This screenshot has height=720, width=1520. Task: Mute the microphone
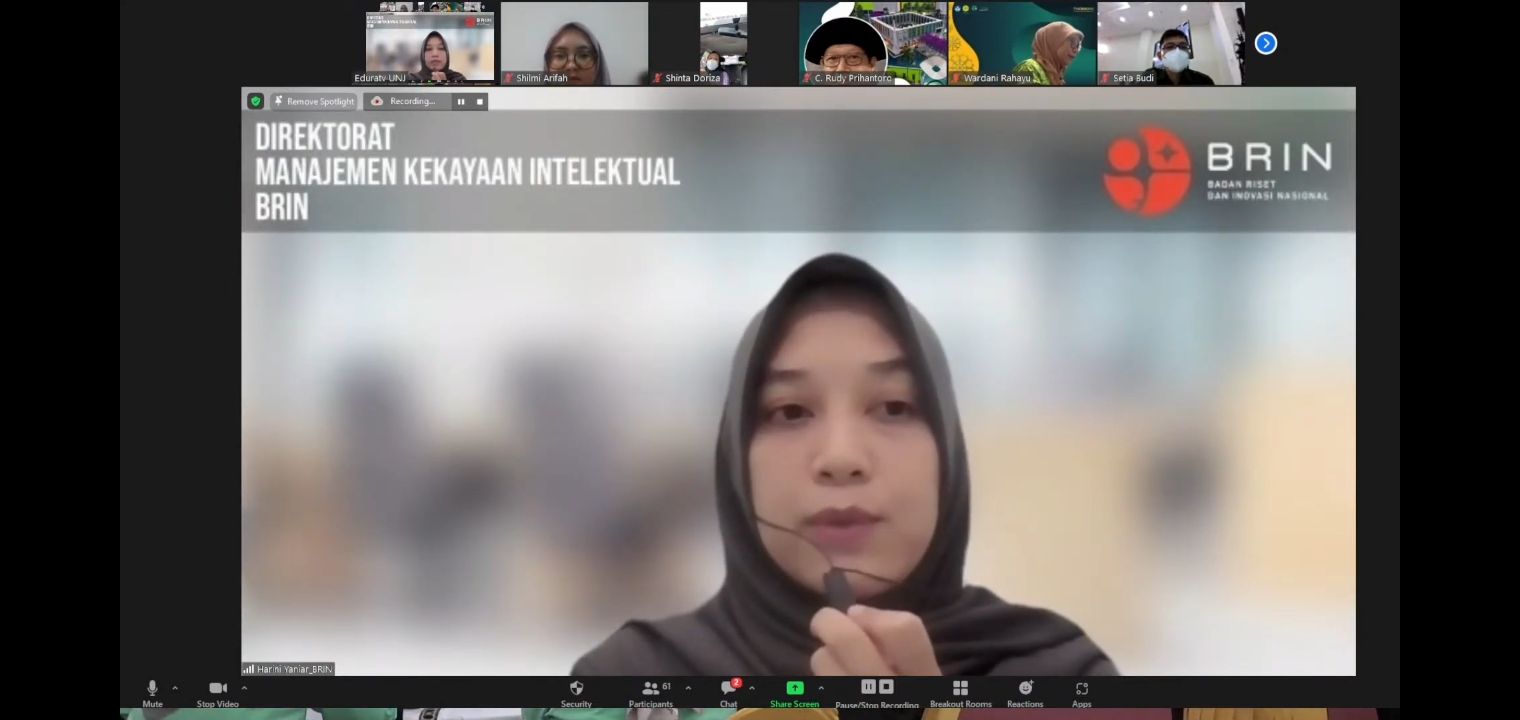(152, 689)
